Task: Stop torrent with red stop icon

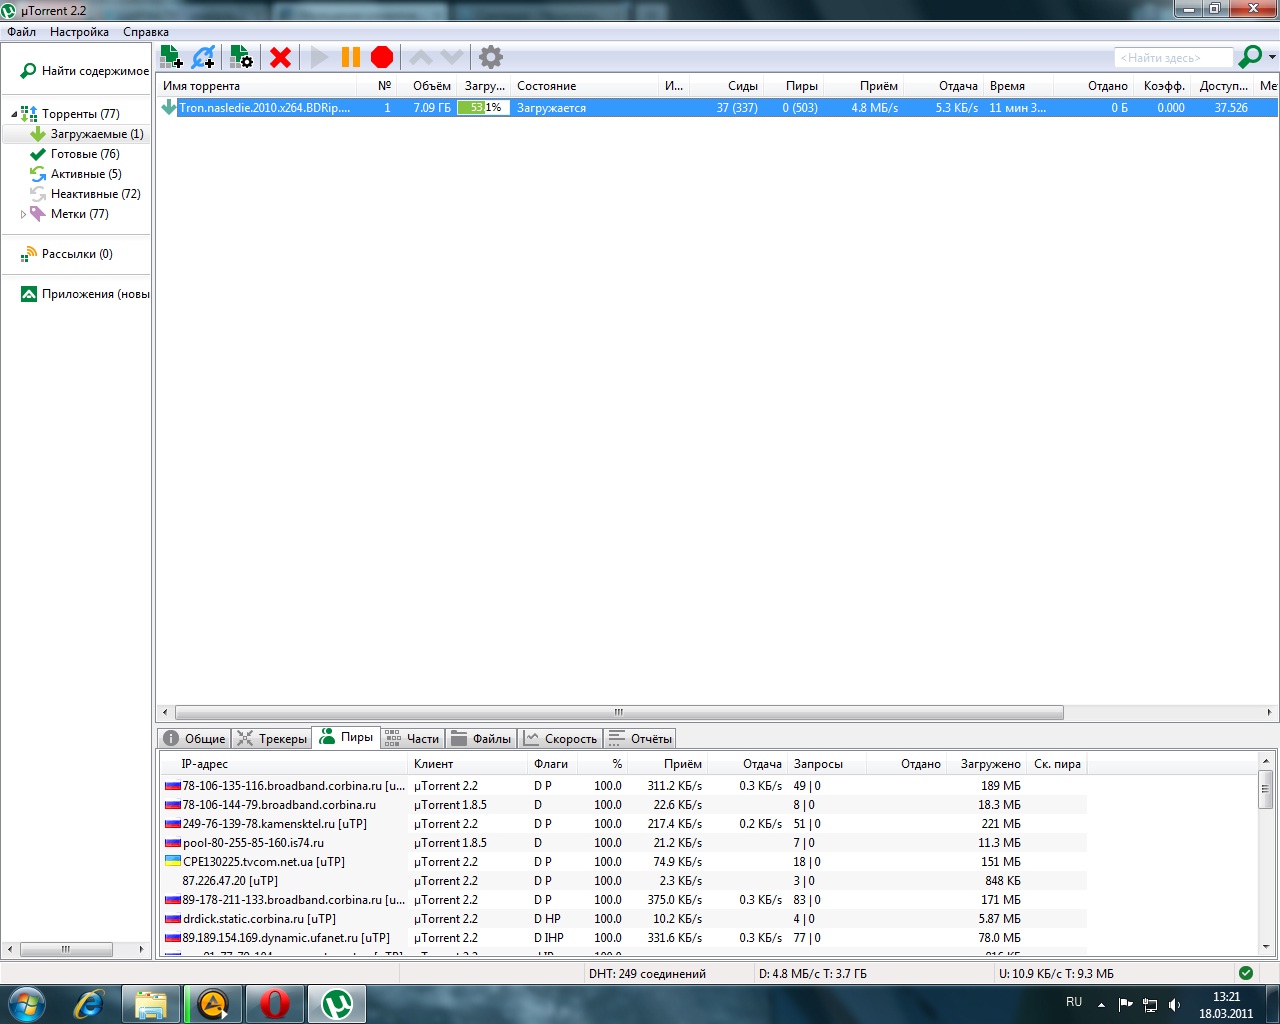Action: coord(382,57)
